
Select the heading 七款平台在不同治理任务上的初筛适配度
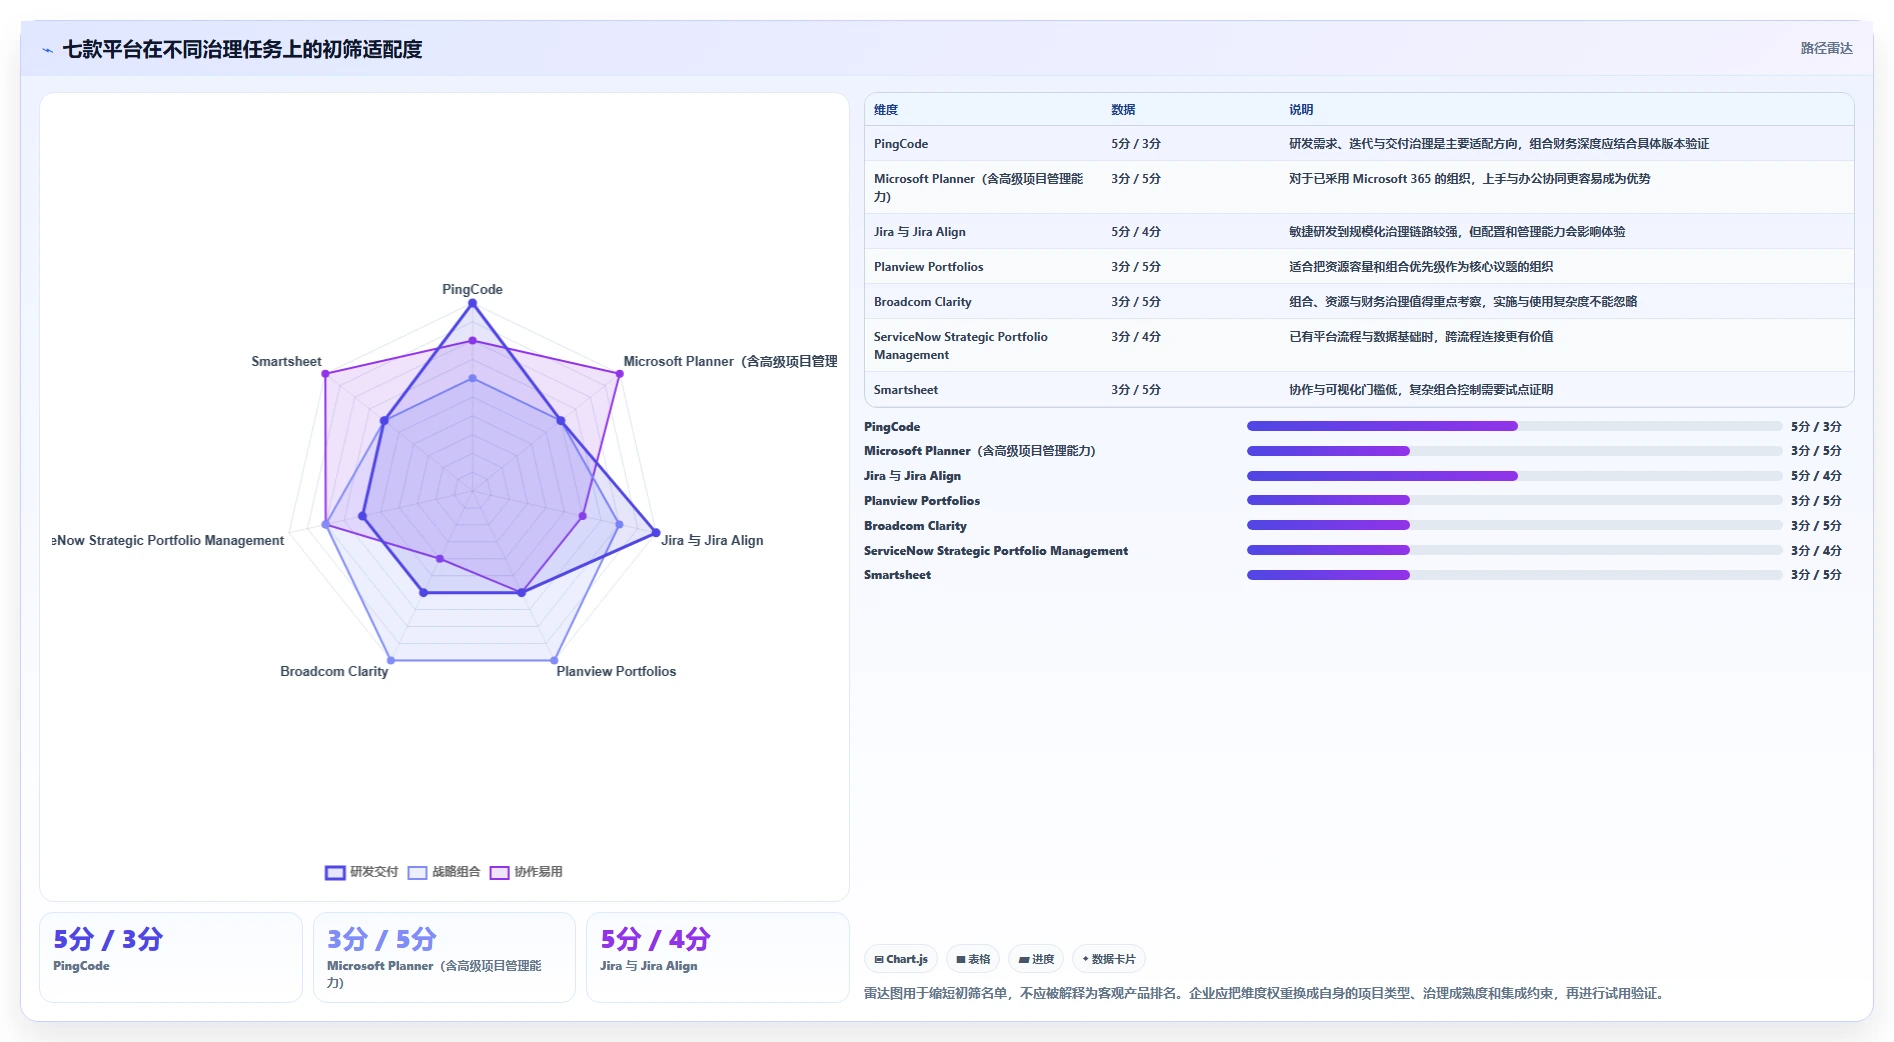[x=242, y=49]
